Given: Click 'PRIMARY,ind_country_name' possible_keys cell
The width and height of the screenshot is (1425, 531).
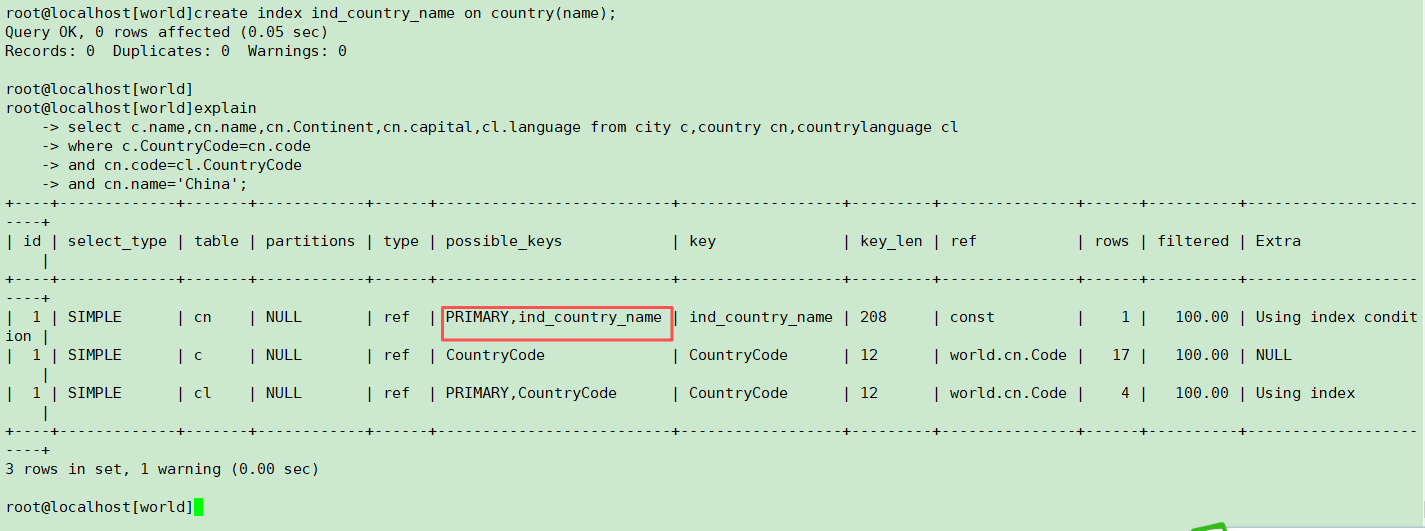Looking at the screenshot, I should click(x=554, y=317).
